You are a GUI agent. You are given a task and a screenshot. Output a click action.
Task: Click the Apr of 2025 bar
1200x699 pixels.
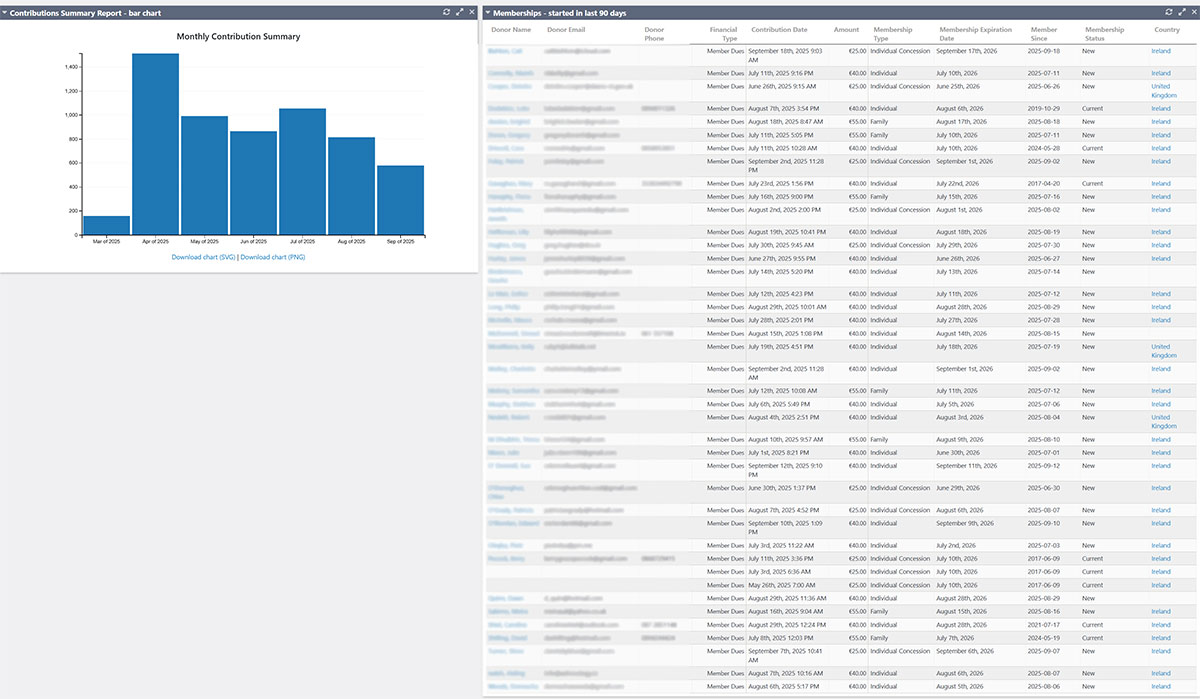(155, 144)
